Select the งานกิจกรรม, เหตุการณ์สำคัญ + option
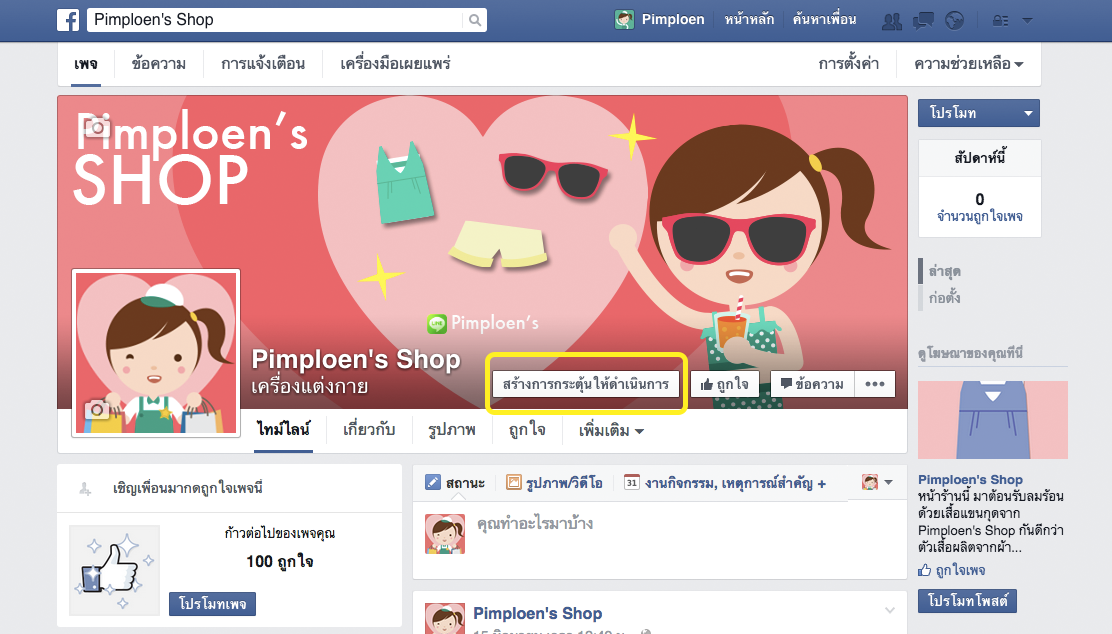Viewport: 1112px width, 634px height. tap(725, 483)
